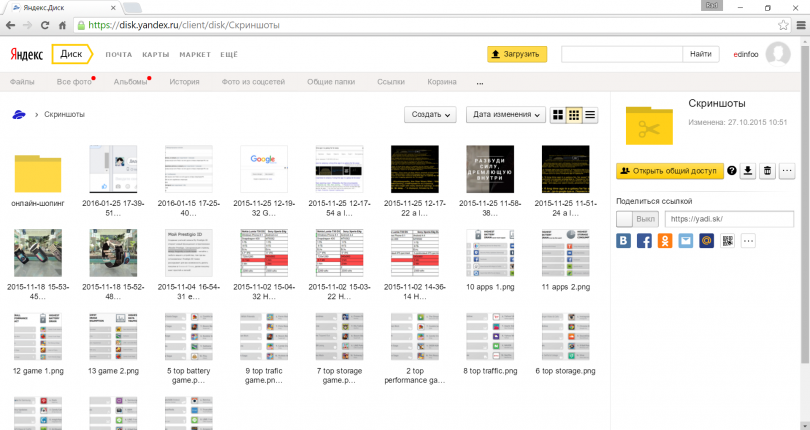Click the trash delete icon
Screen dimensions: 810x430
pyautogui.click(x=767, y=171)
